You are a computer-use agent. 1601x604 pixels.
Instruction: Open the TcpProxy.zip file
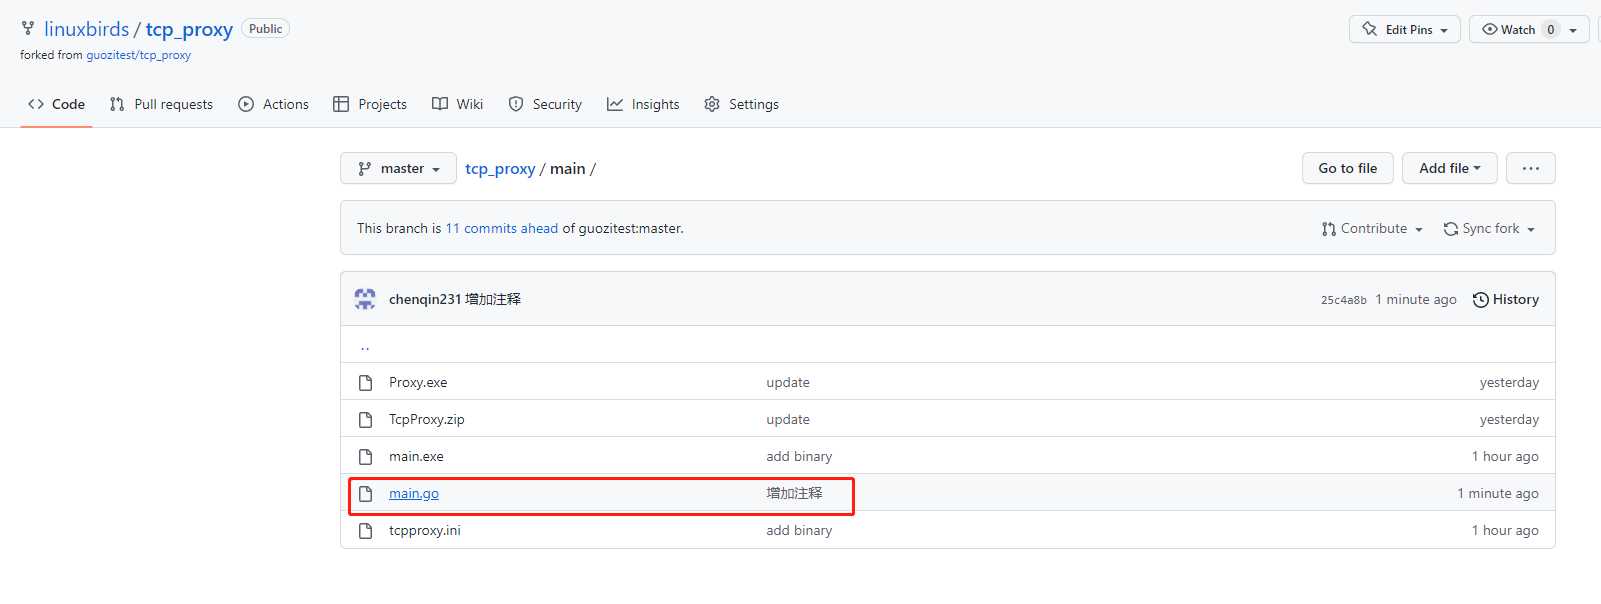(427, 419)
